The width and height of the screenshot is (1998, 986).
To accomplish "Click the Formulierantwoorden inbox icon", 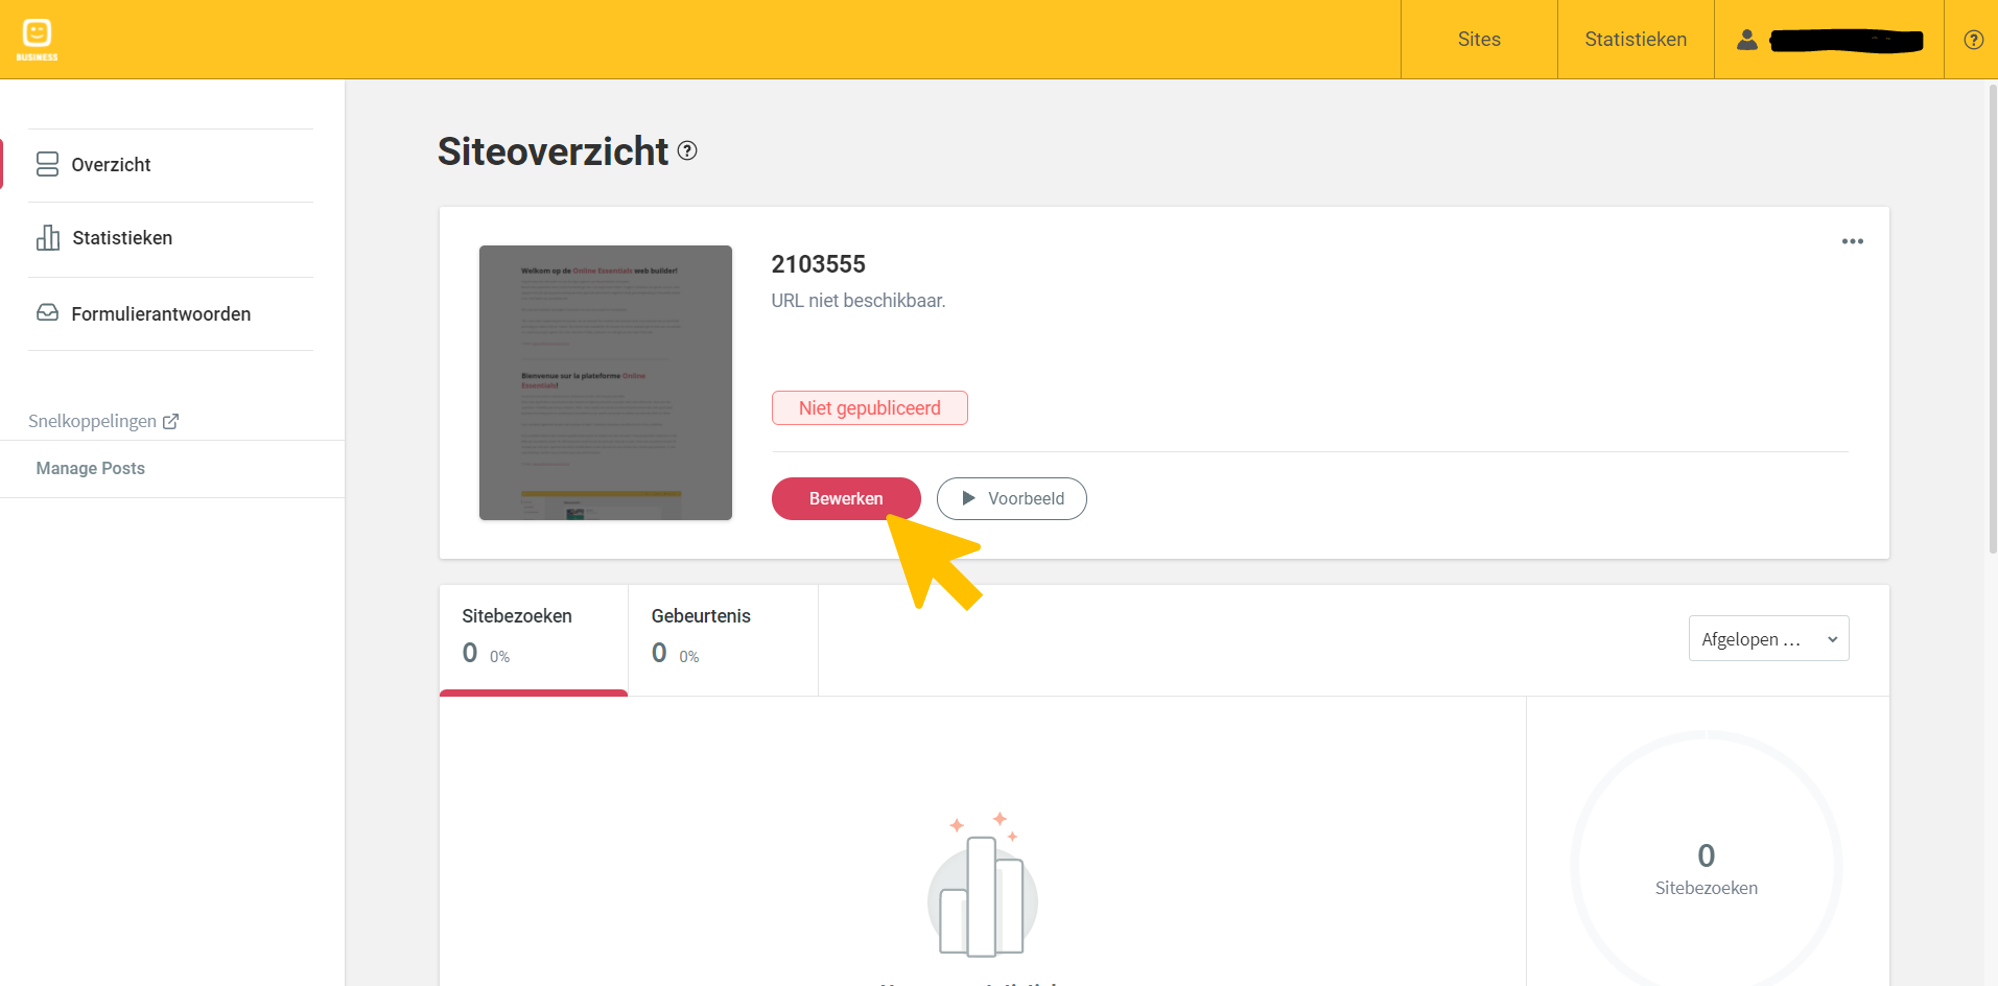I will [x=47, y=313].
